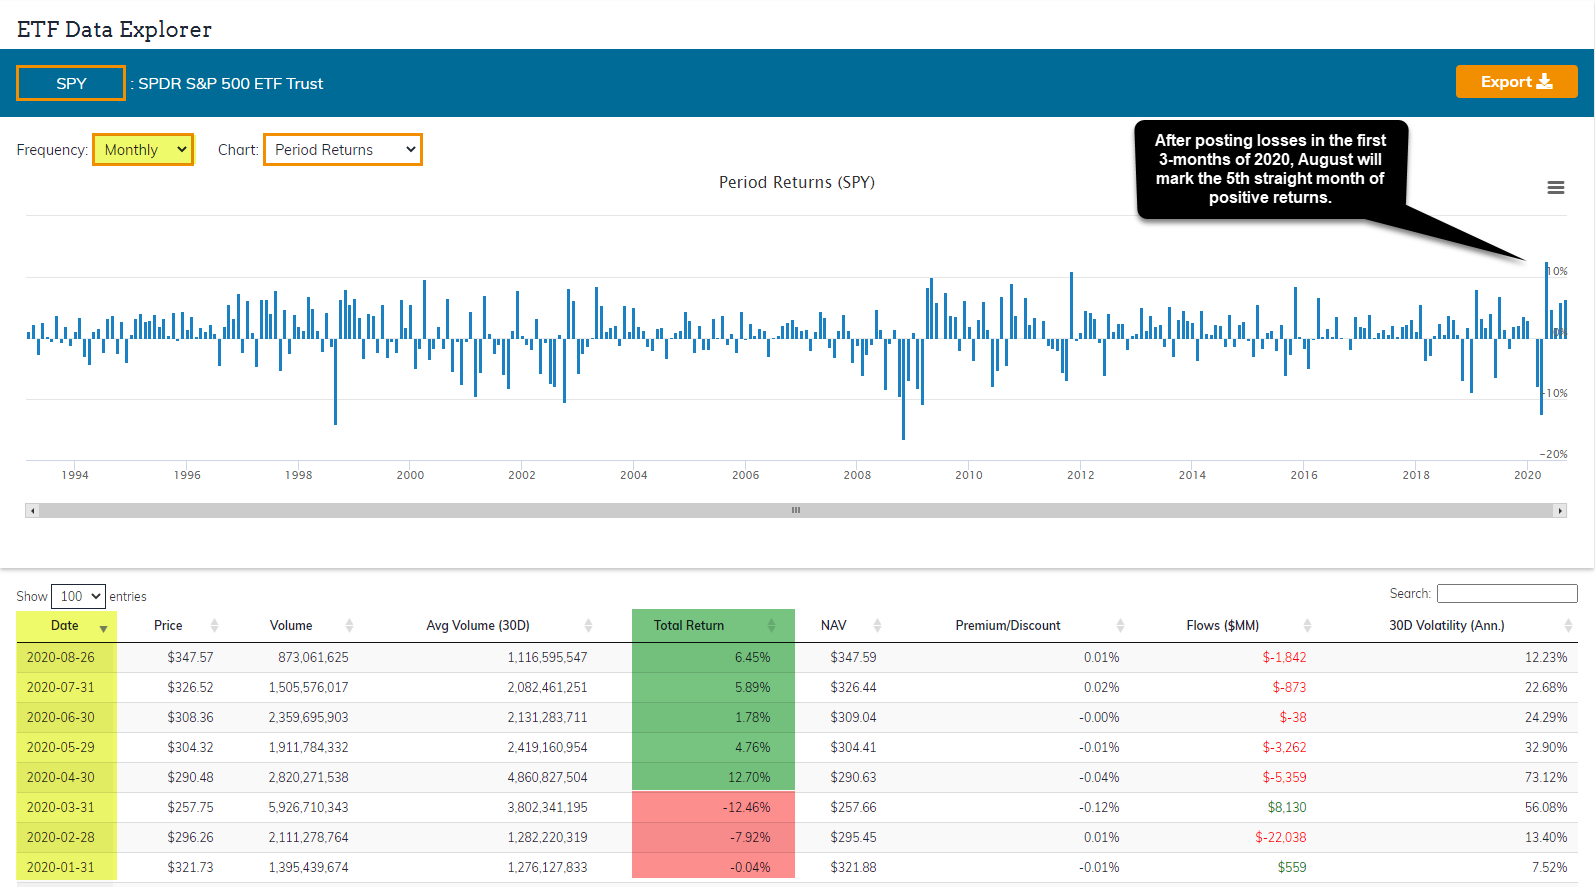Click the $347.59 NAV cell

pos(853,657)
